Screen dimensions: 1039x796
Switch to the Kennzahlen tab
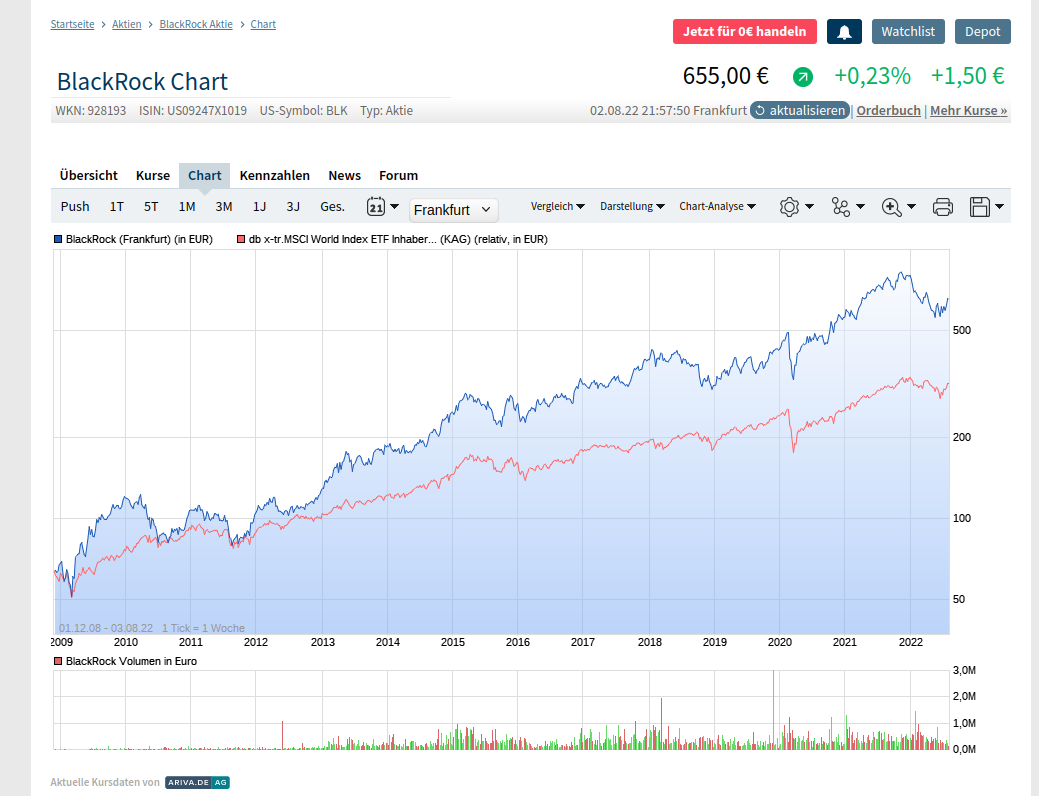click(x=275, y=175)
